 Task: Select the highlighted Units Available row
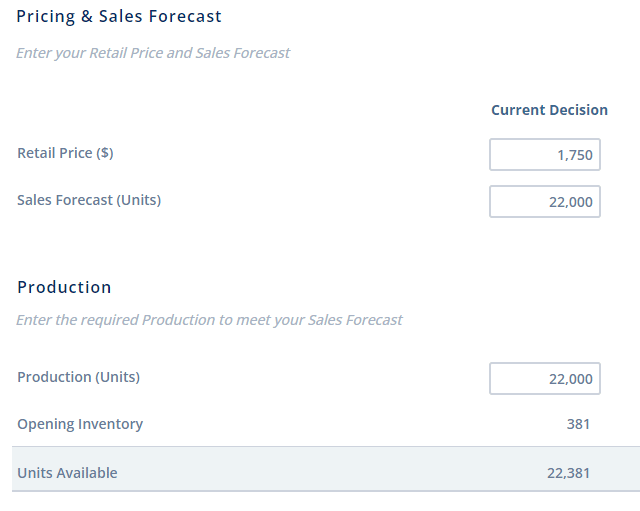pos(320,470)
